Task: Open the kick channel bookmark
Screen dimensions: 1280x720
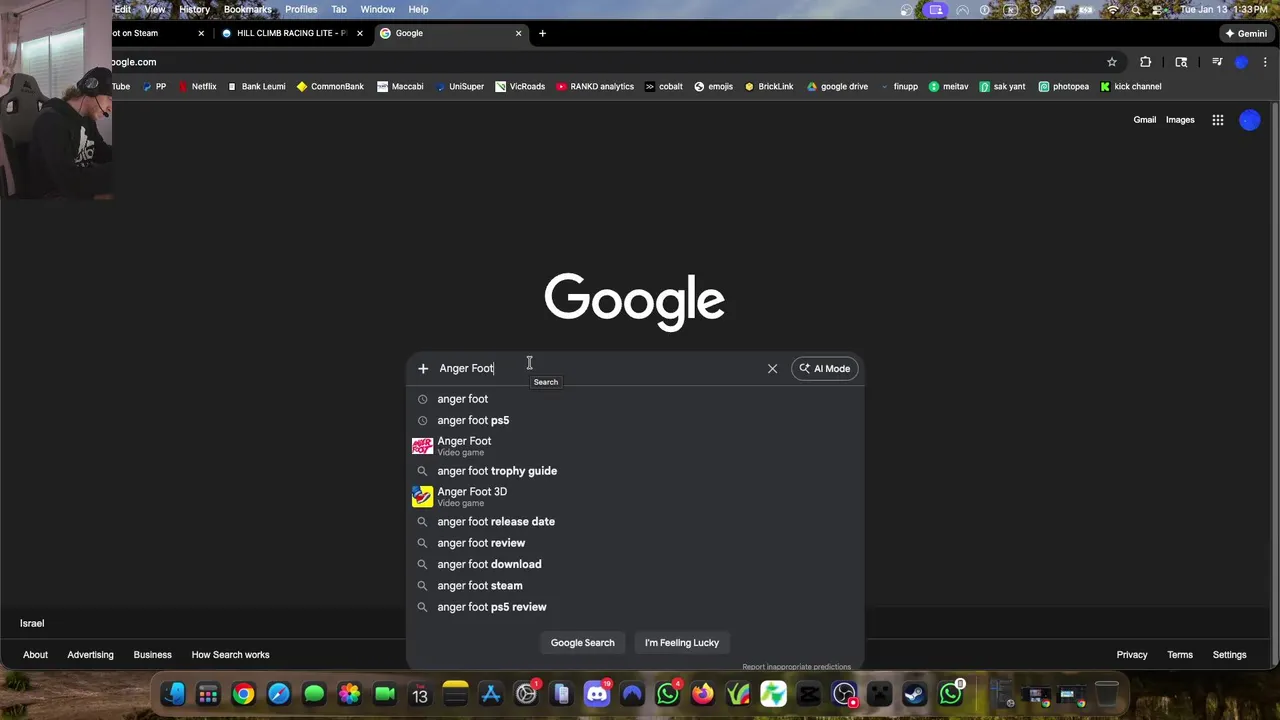Action: [x=1130, y=87]
